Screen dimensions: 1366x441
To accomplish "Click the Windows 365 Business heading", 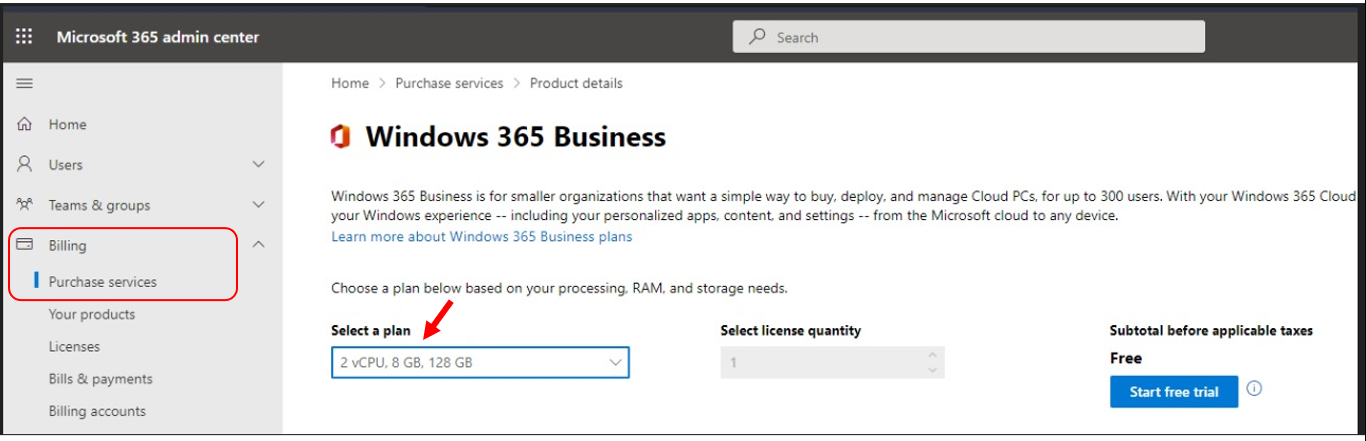I will (x=516, y=137).
